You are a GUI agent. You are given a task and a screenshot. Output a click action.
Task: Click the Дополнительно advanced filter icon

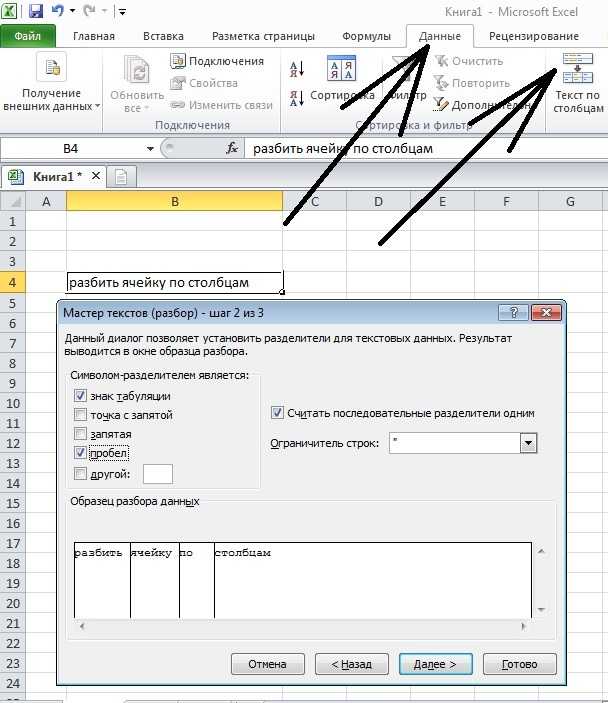point(442,105)
